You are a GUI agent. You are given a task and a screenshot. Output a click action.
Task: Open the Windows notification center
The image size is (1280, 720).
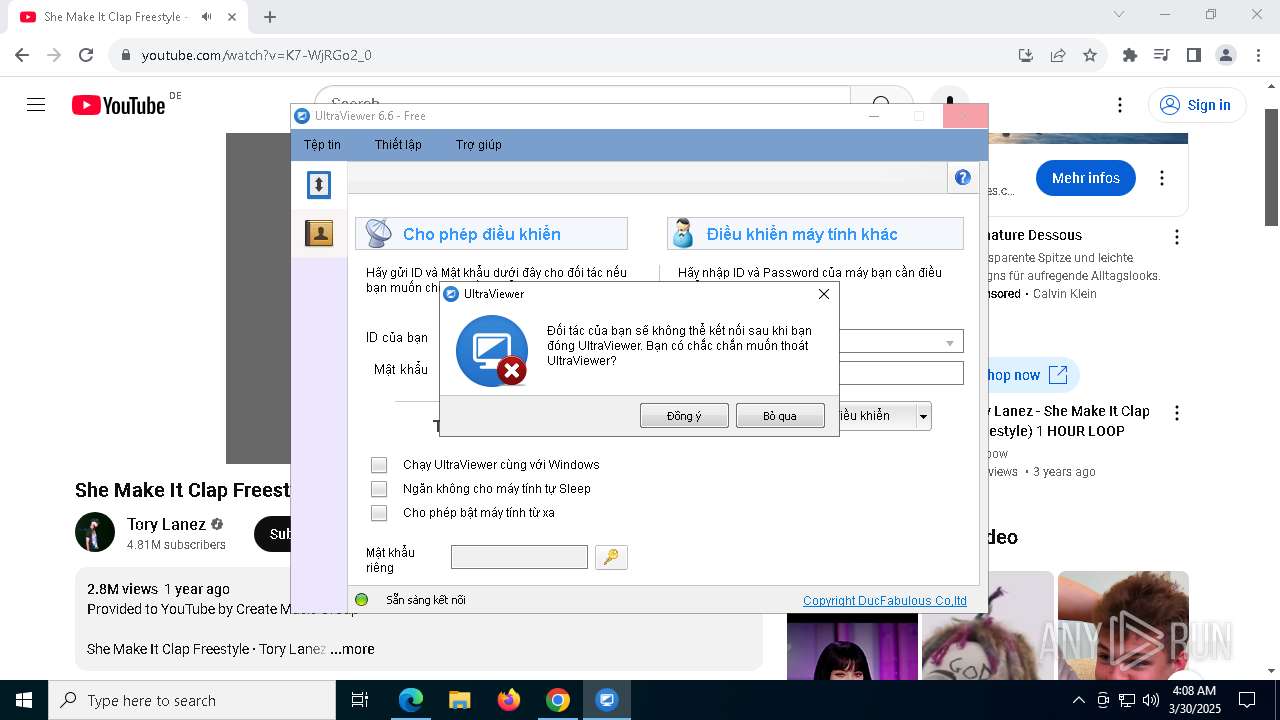pyautogui.click(x=1247, y=700)
